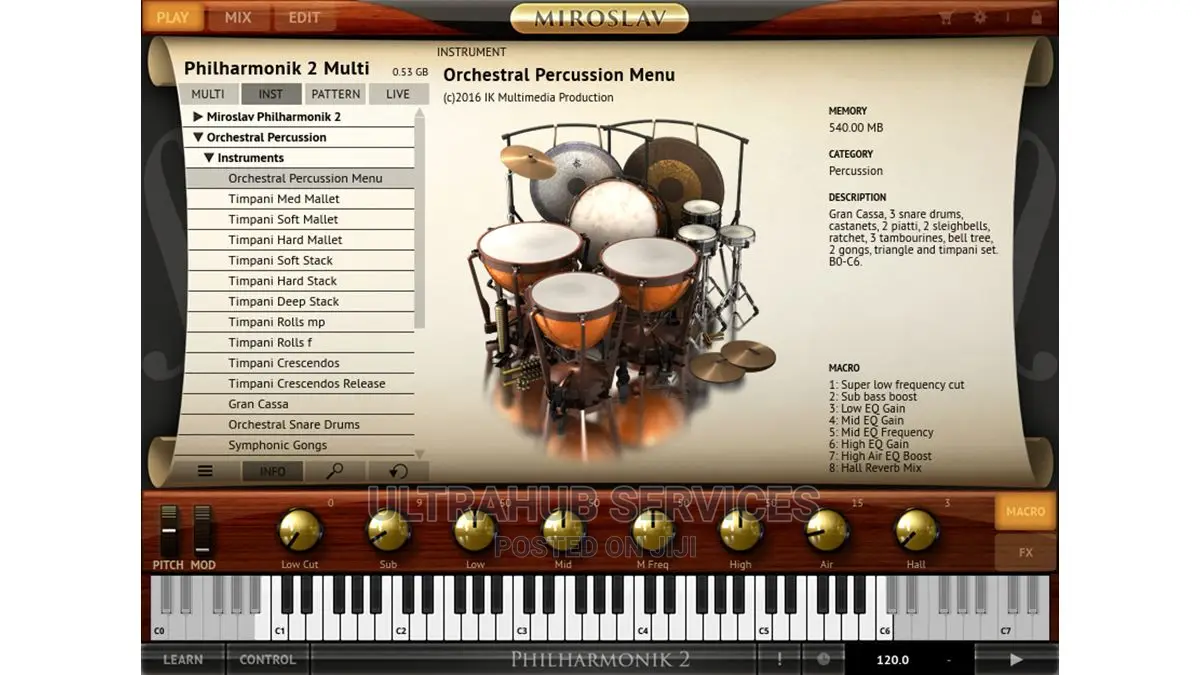
Task: Select the PATTERN browser tab
Action: coord(335,94)
